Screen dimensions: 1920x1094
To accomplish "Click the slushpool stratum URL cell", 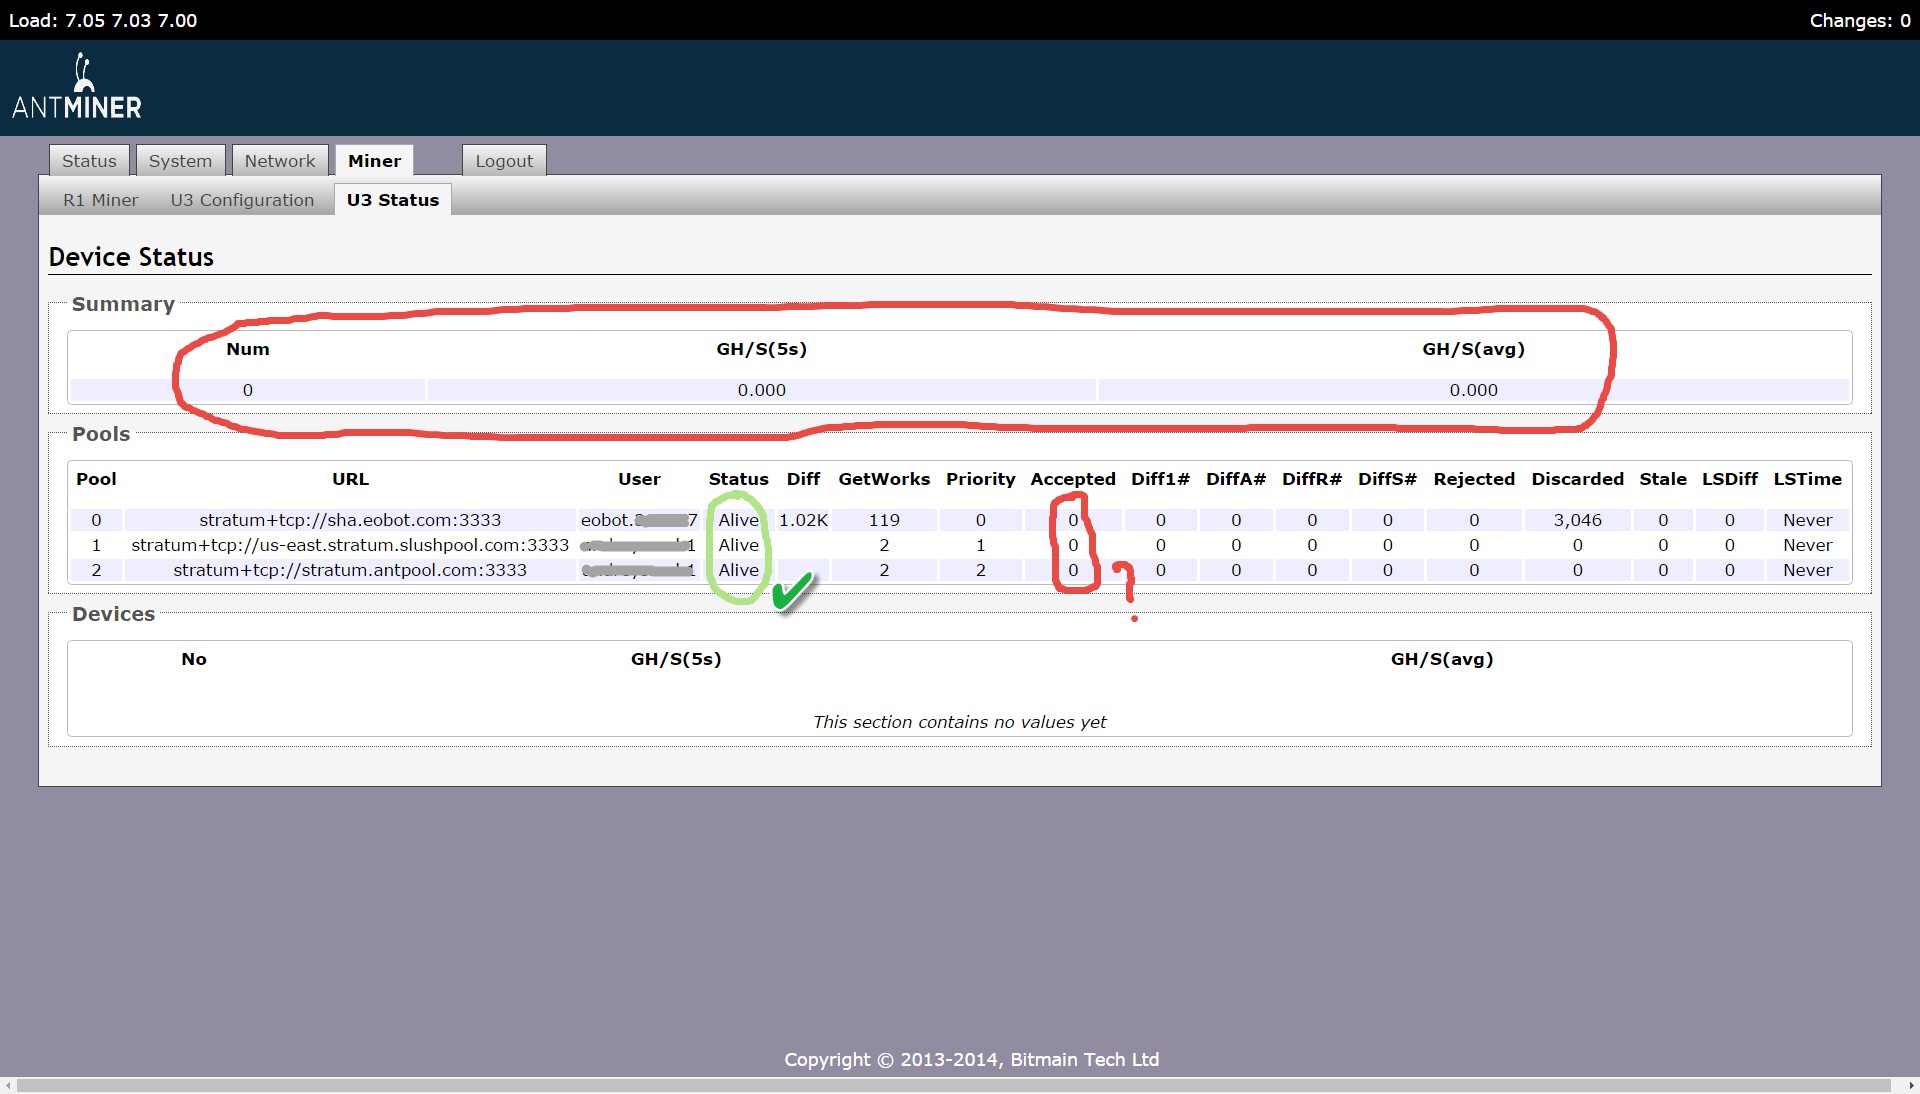I will point(350,545).
